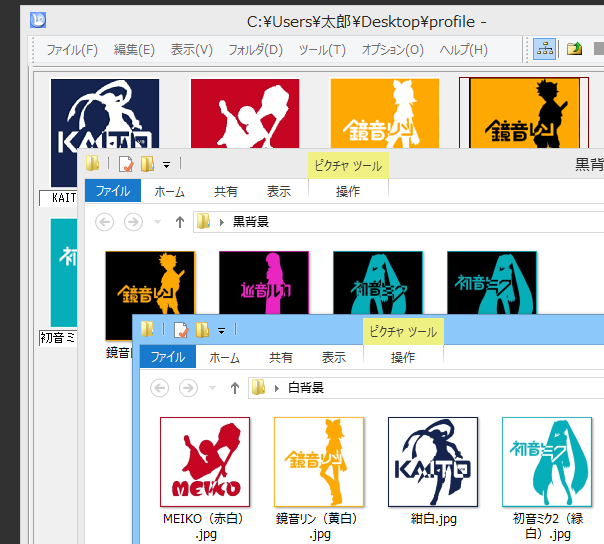Go up one level in the 黒背景 window

click(179, 221)
